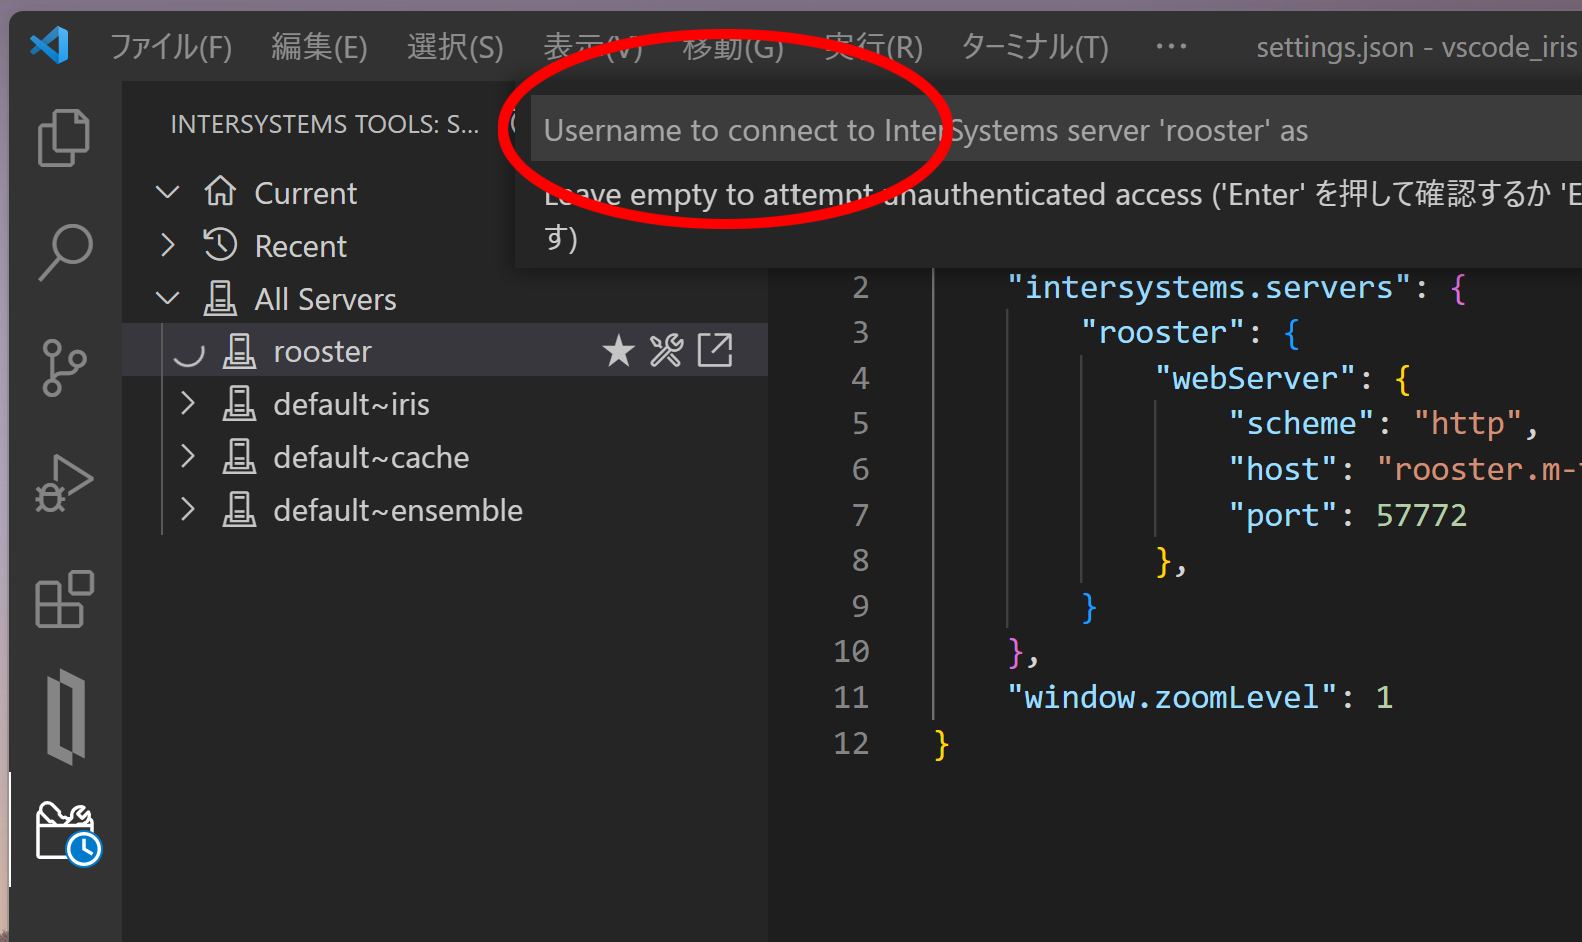Select the default~ensemble server entry
The height and width of the screenshot is (942, 1582).
(397, 510)
